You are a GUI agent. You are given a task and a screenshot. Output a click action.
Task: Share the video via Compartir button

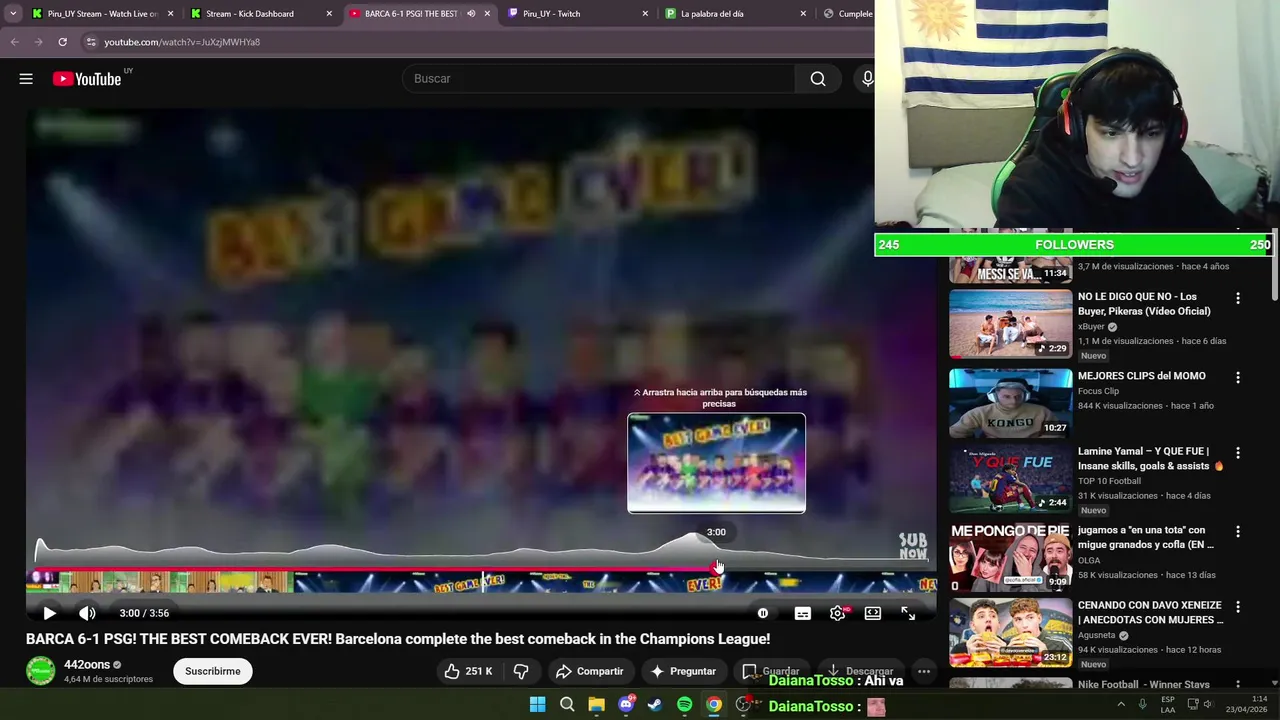tap(590, 671)
